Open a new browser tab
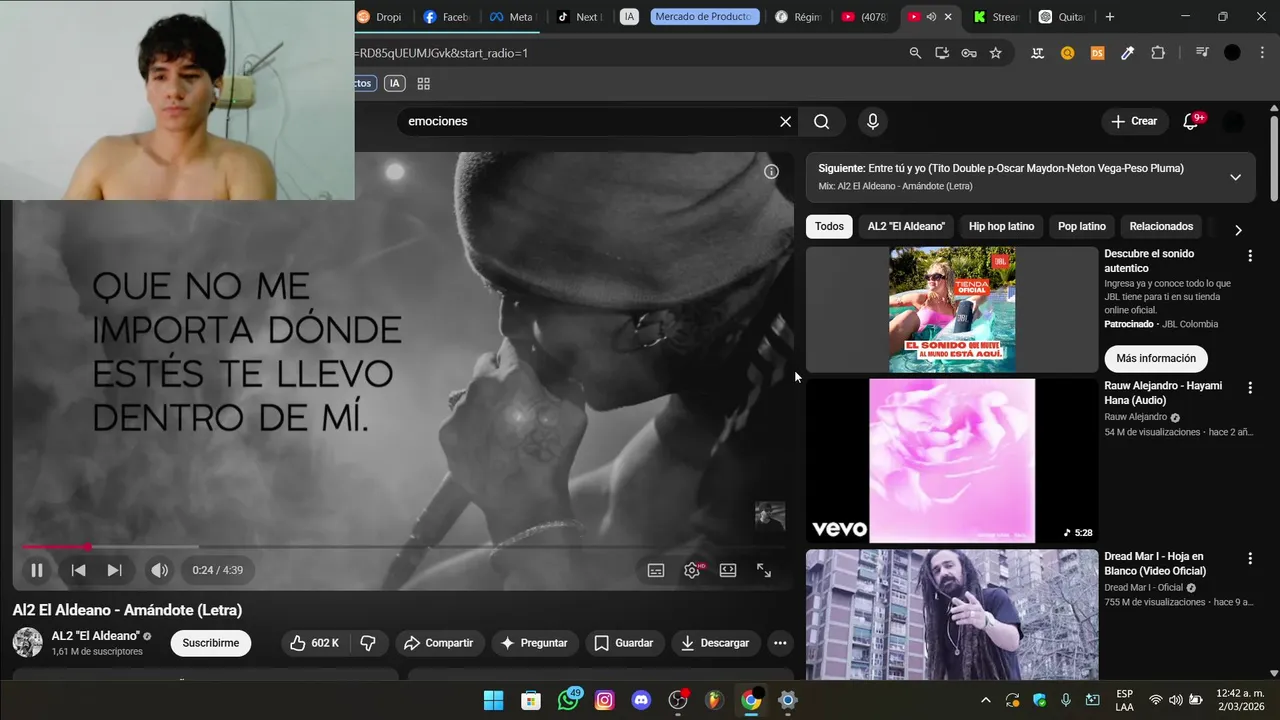 (x=1110, y=17)
